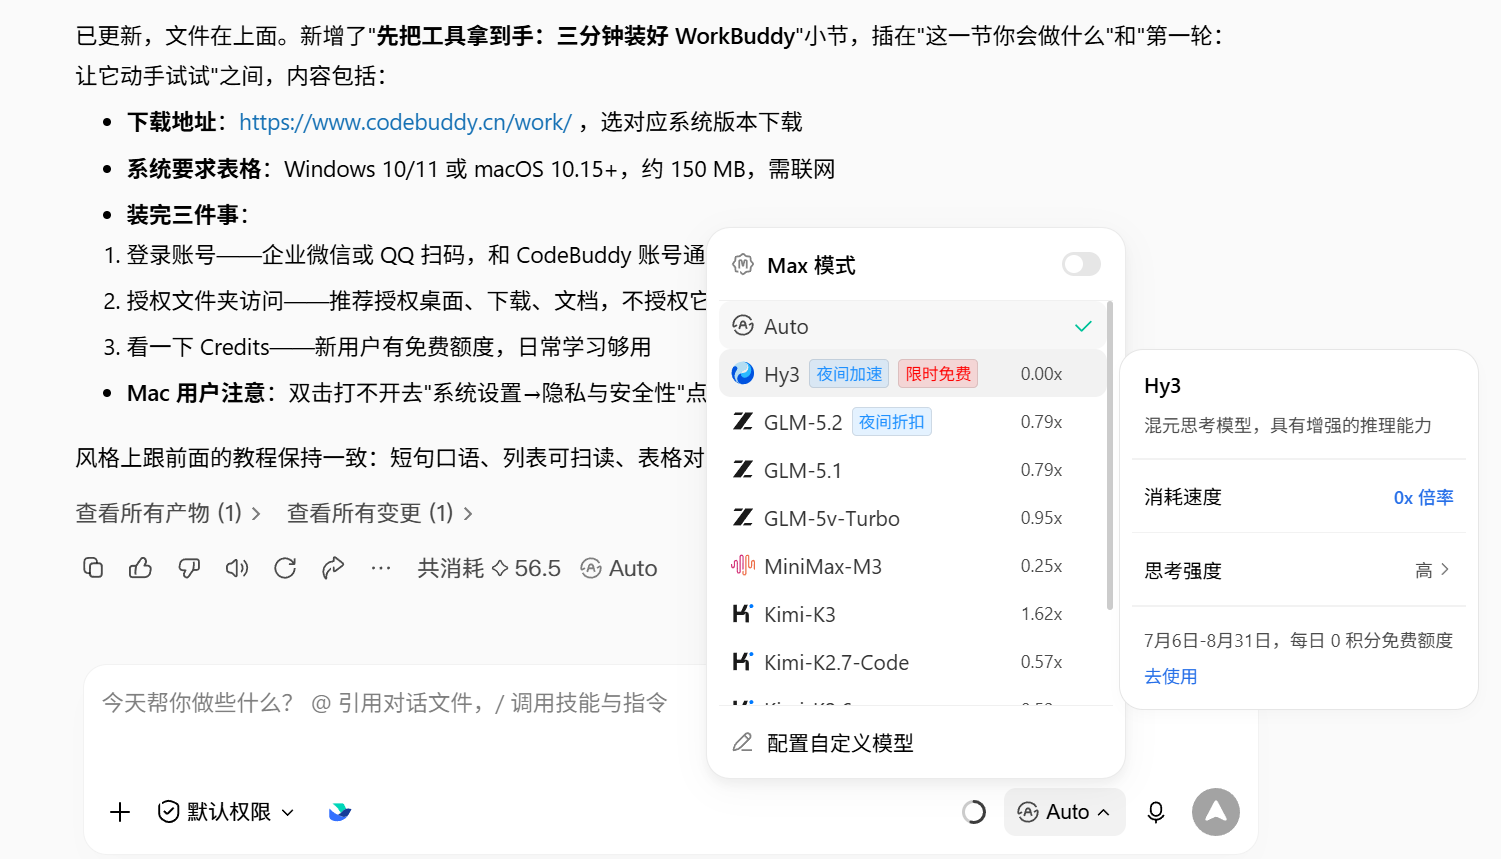This screenshot has height=859, width=1501.
Task: Select Kimi-K2.7-Code model
Action: (x=912, y=662)
